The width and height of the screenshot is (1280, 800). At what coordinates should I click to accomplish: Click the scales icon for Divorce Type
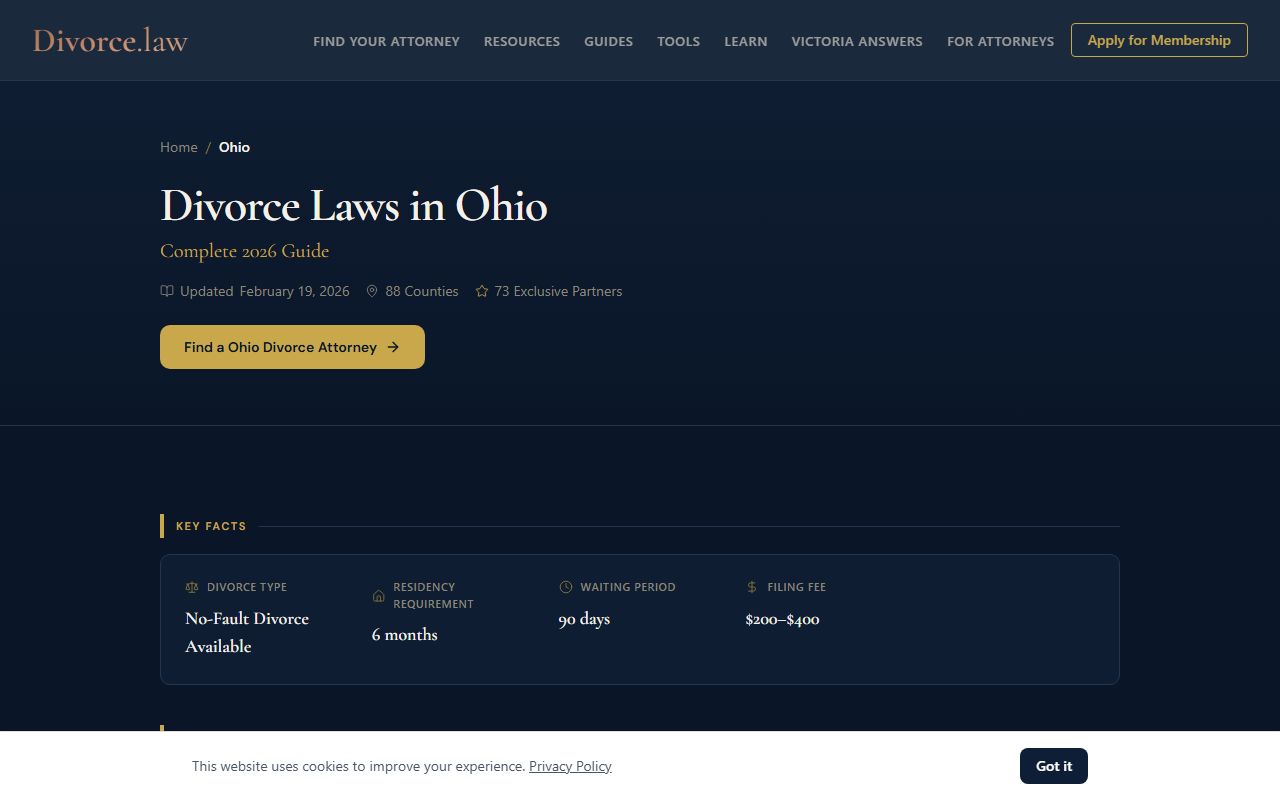coord(192,587)
